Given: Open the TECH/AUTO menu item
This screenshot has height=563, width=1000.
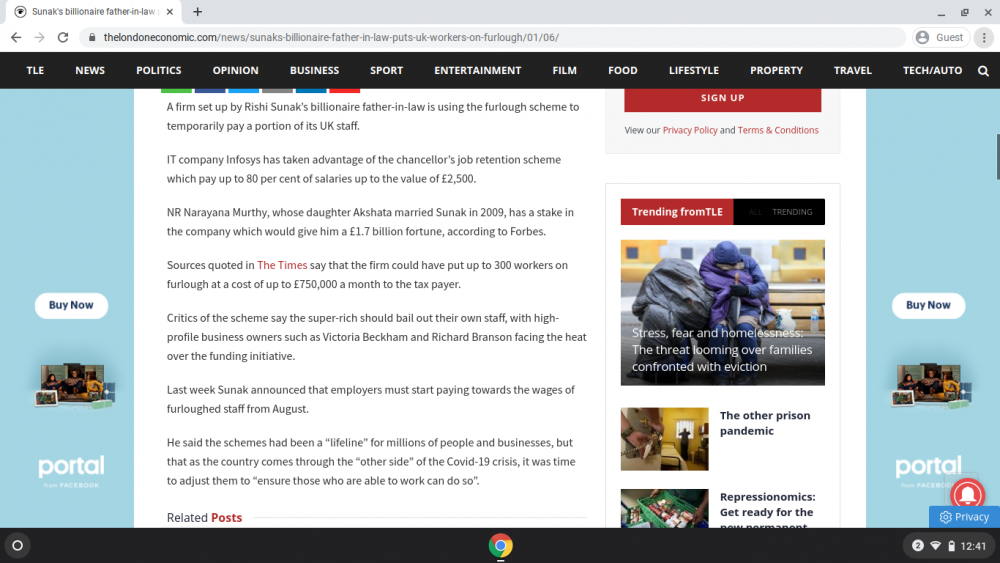Looking at the screenshot, I should click(x=932, y=71).
